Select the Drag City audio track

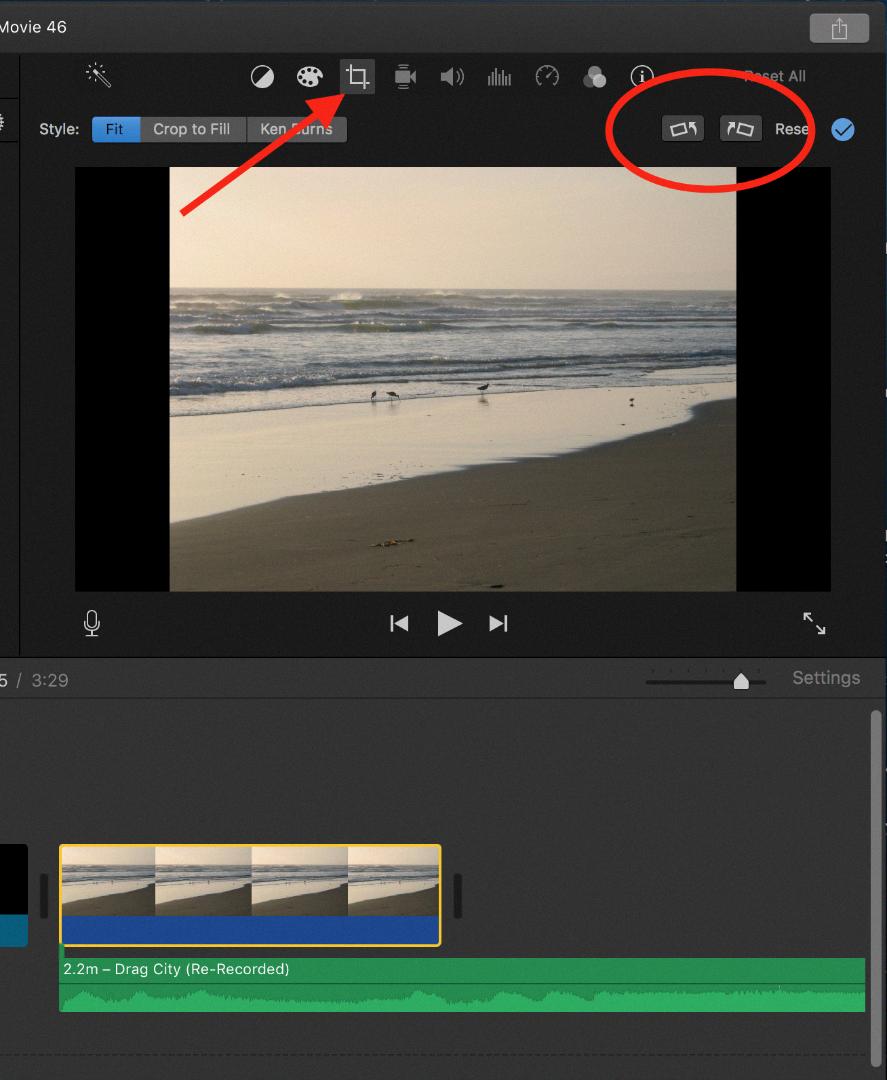pyautogui.click(x=462, y=984)
